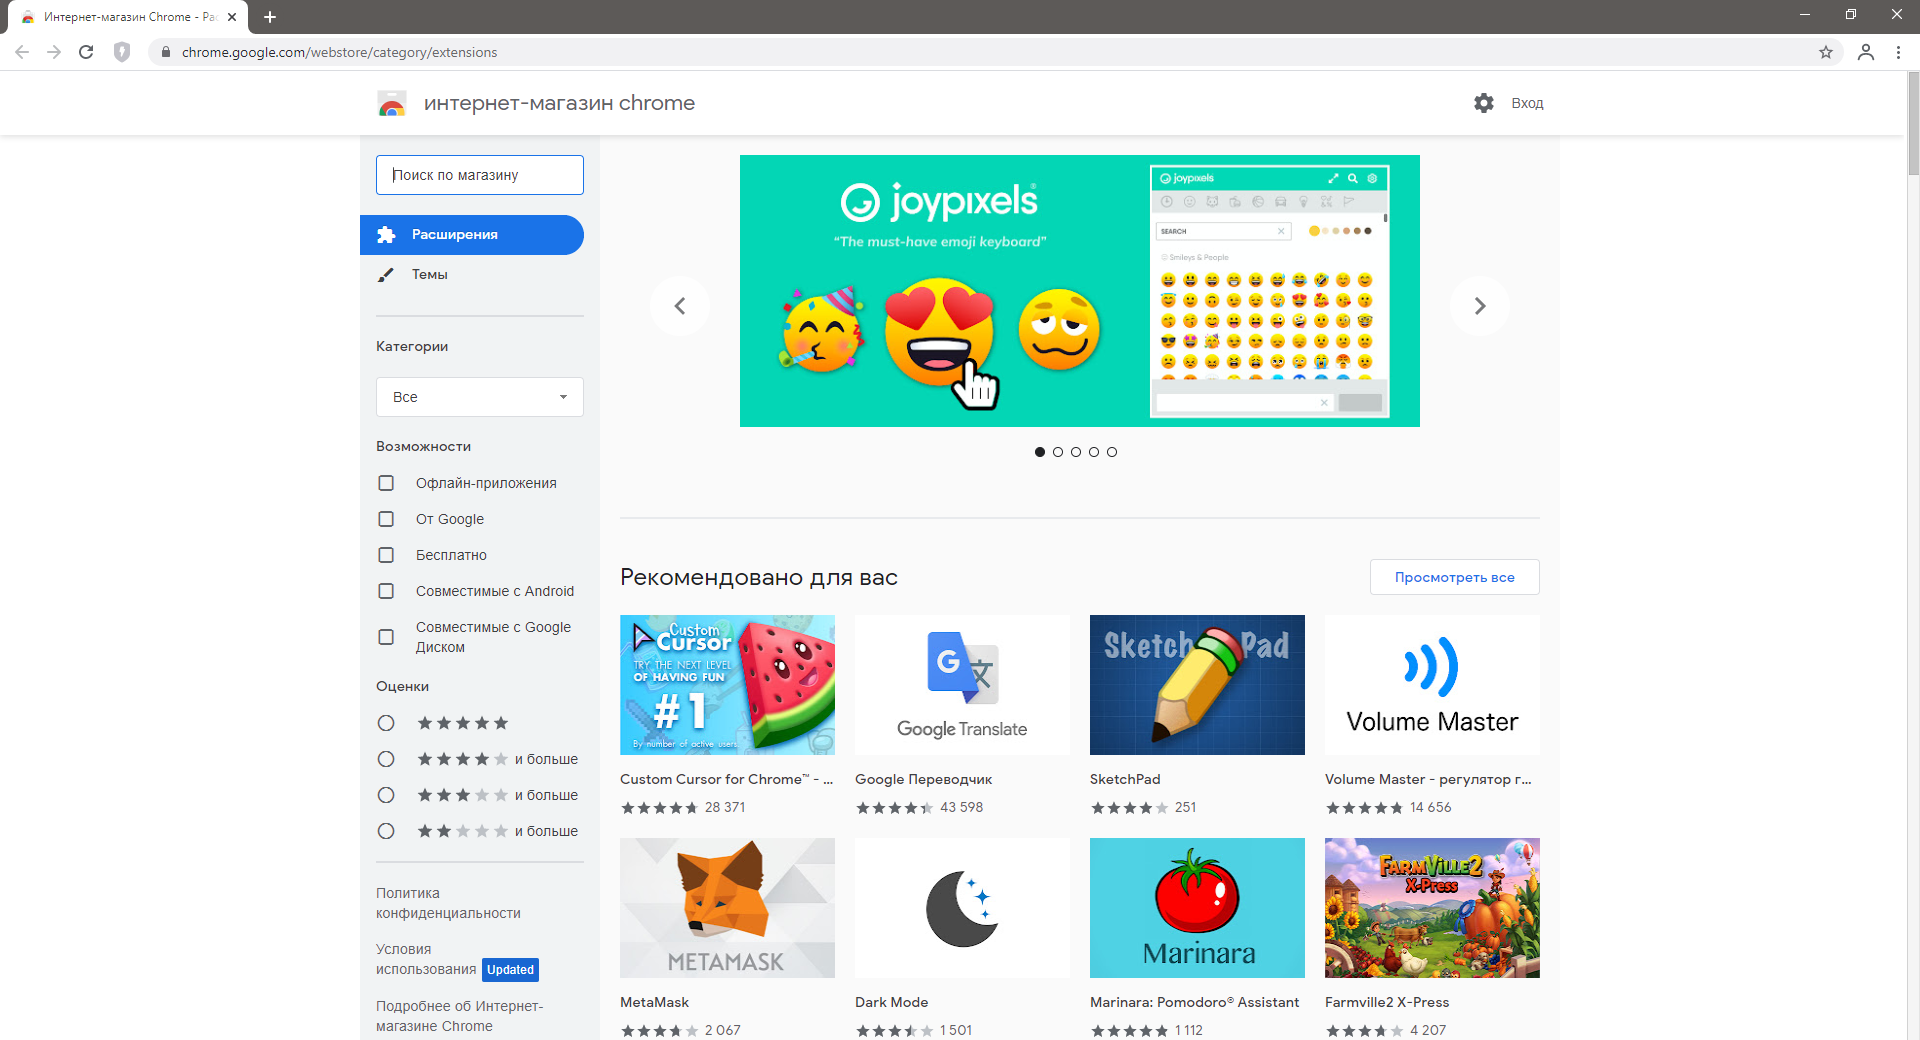Select the five-star rating radio button

(x=386, y=723)
